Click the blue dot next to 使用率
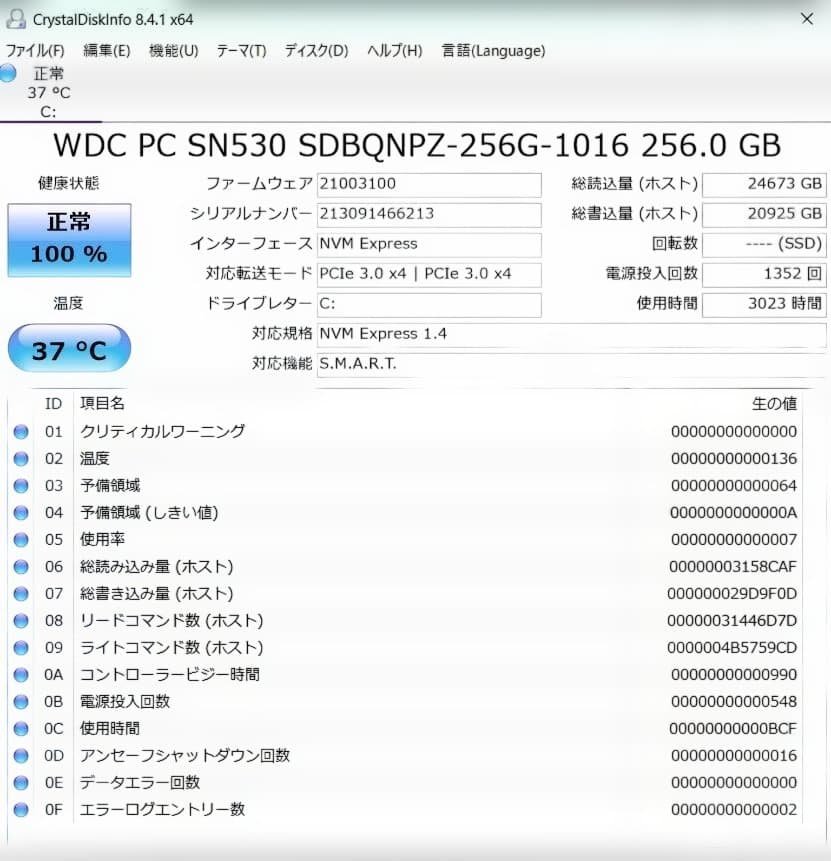 22,539
